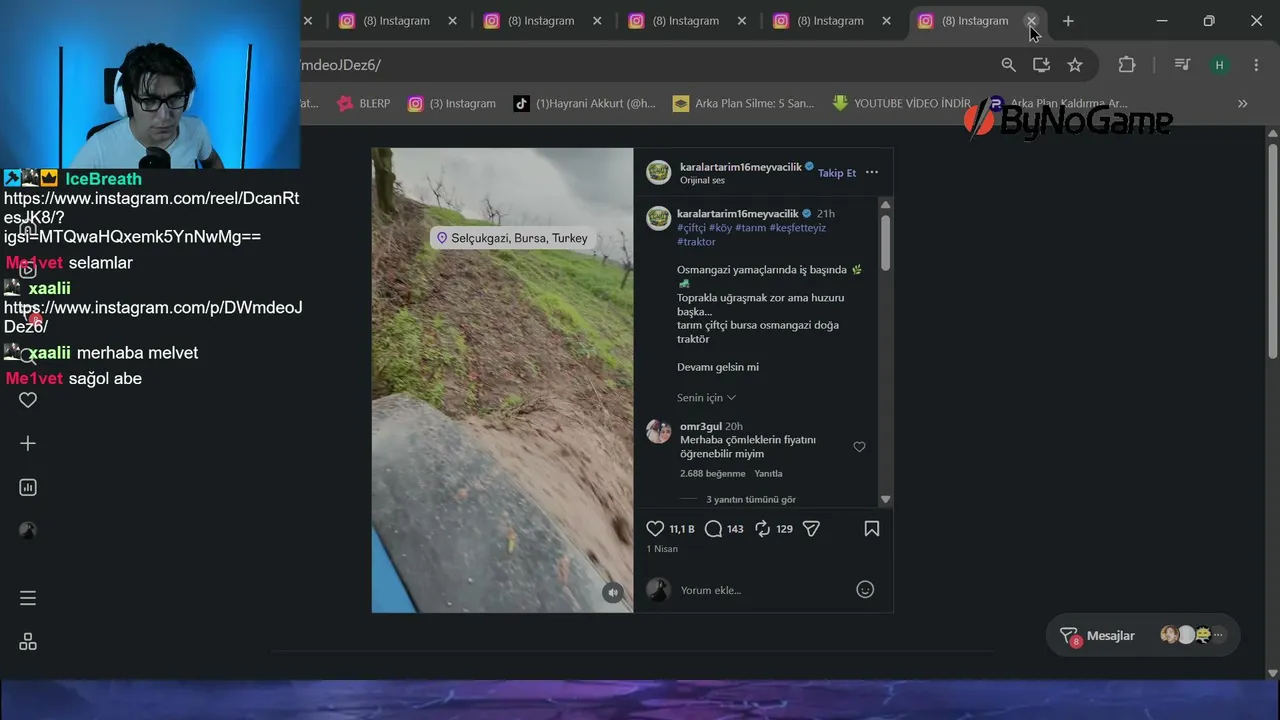Image resolution: width=1280 pixels, height=720 pixels.
Task: Like omr3gul's comment with the small heart
Action: pyautogui.click(x=859, y=447)
